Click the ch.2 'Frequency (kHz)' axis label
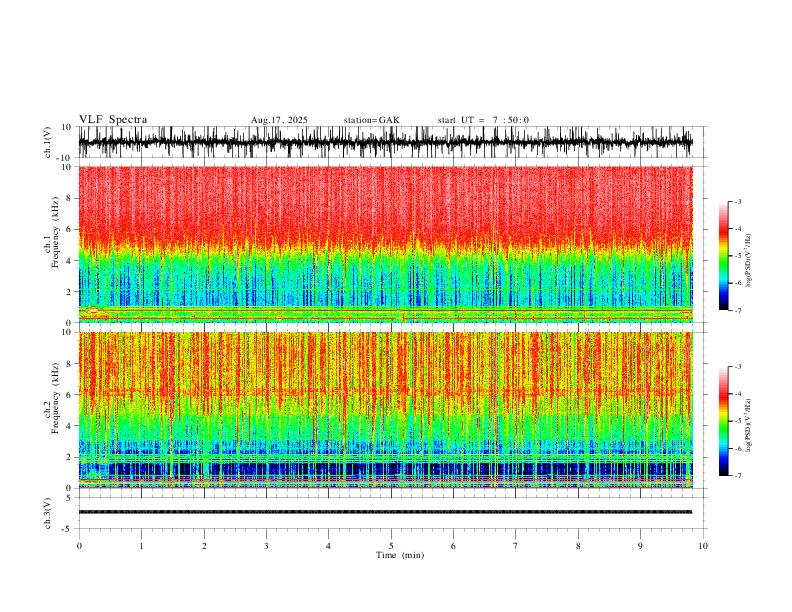This screenshot has height=612, width=792. pyautogui.click(x=55, y=398)
